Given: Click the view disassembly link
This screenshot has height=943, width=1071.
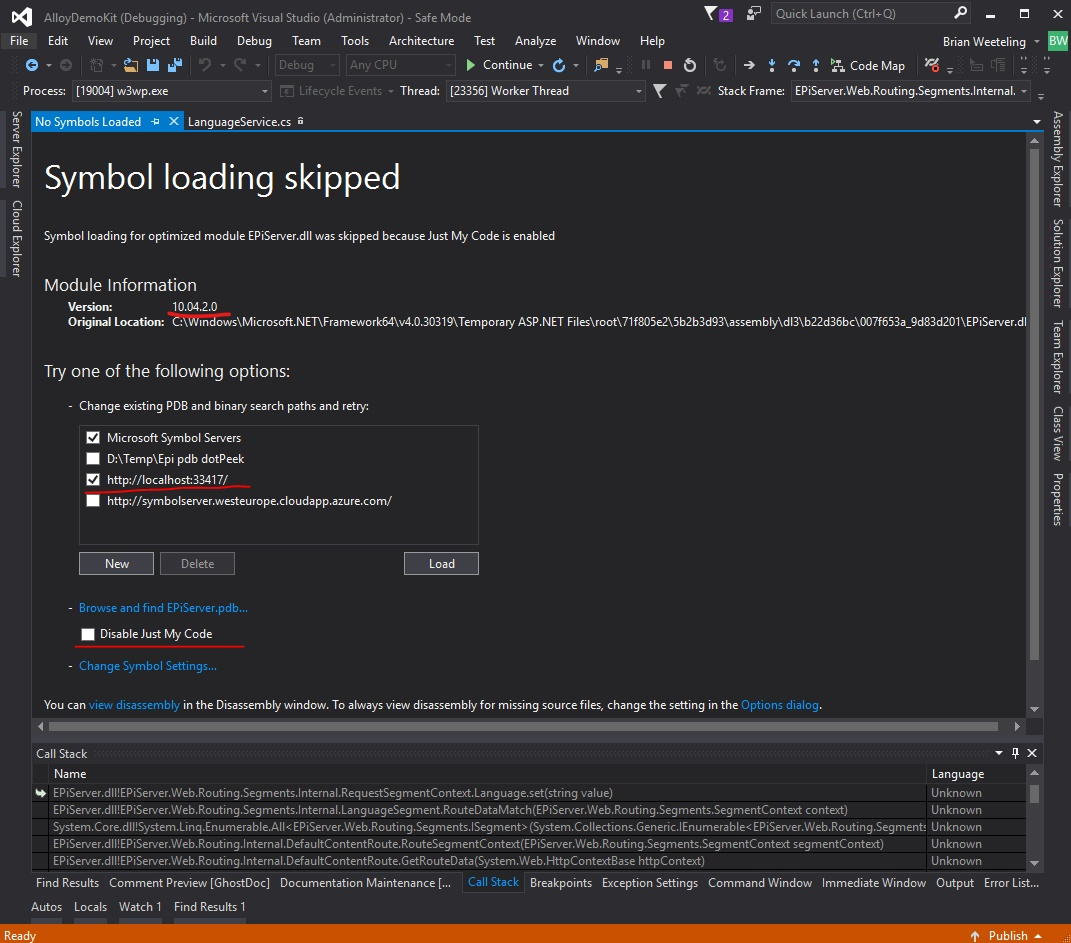Looking at the screenshot, I should pyautogui.click(x=134, y=705).
